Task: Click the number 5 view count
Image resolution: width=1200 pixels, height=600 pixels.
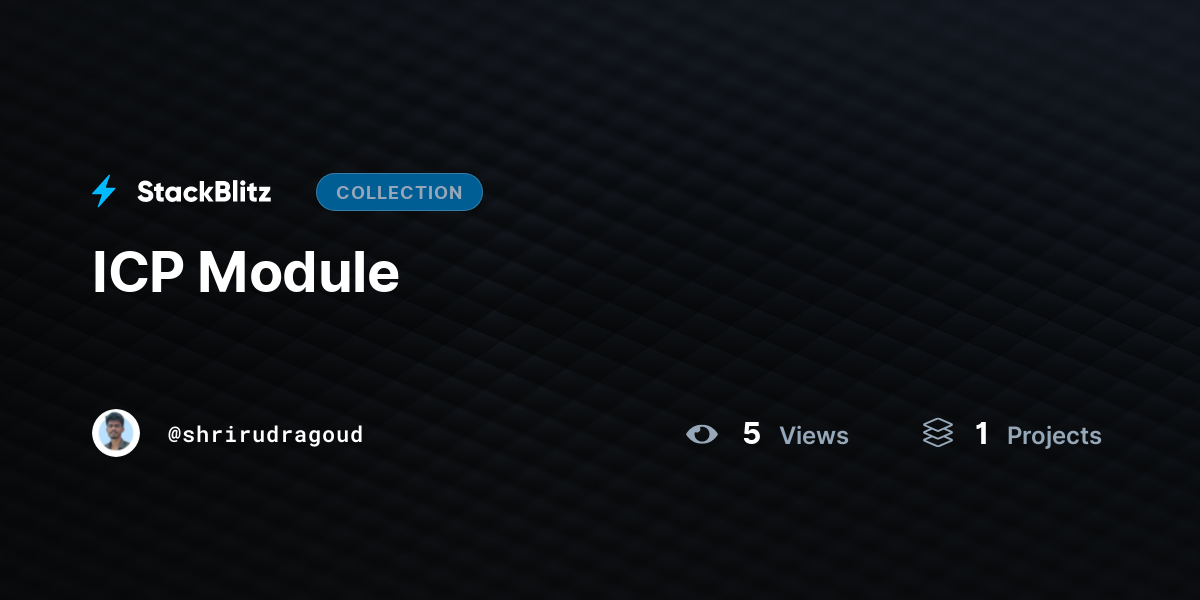Action: point(752,434)
